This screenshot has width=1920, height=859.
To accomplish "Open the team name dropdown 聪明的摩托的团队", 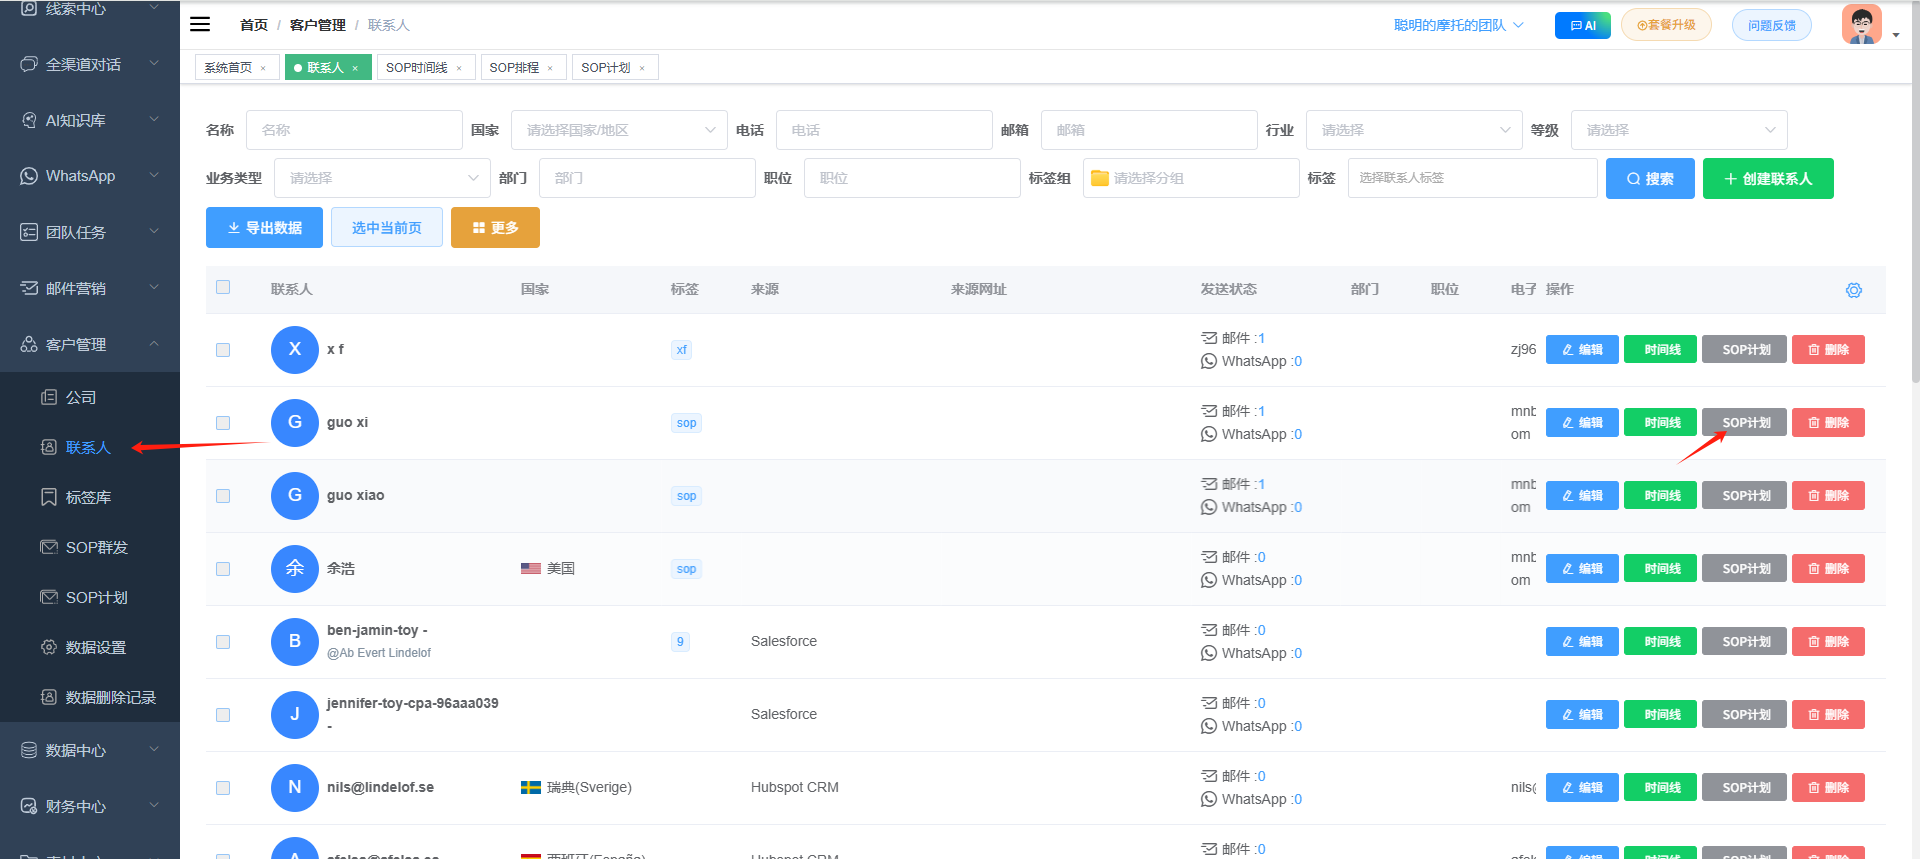I will (x=1459, y=25).
